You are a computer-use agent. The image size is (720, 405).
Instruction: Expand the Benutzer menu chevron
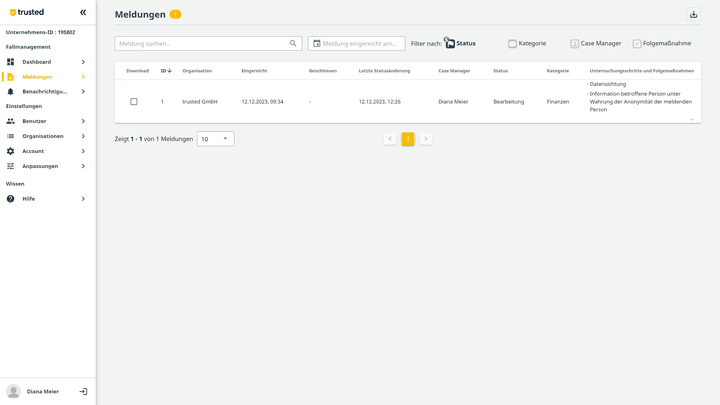pos(83,121)
